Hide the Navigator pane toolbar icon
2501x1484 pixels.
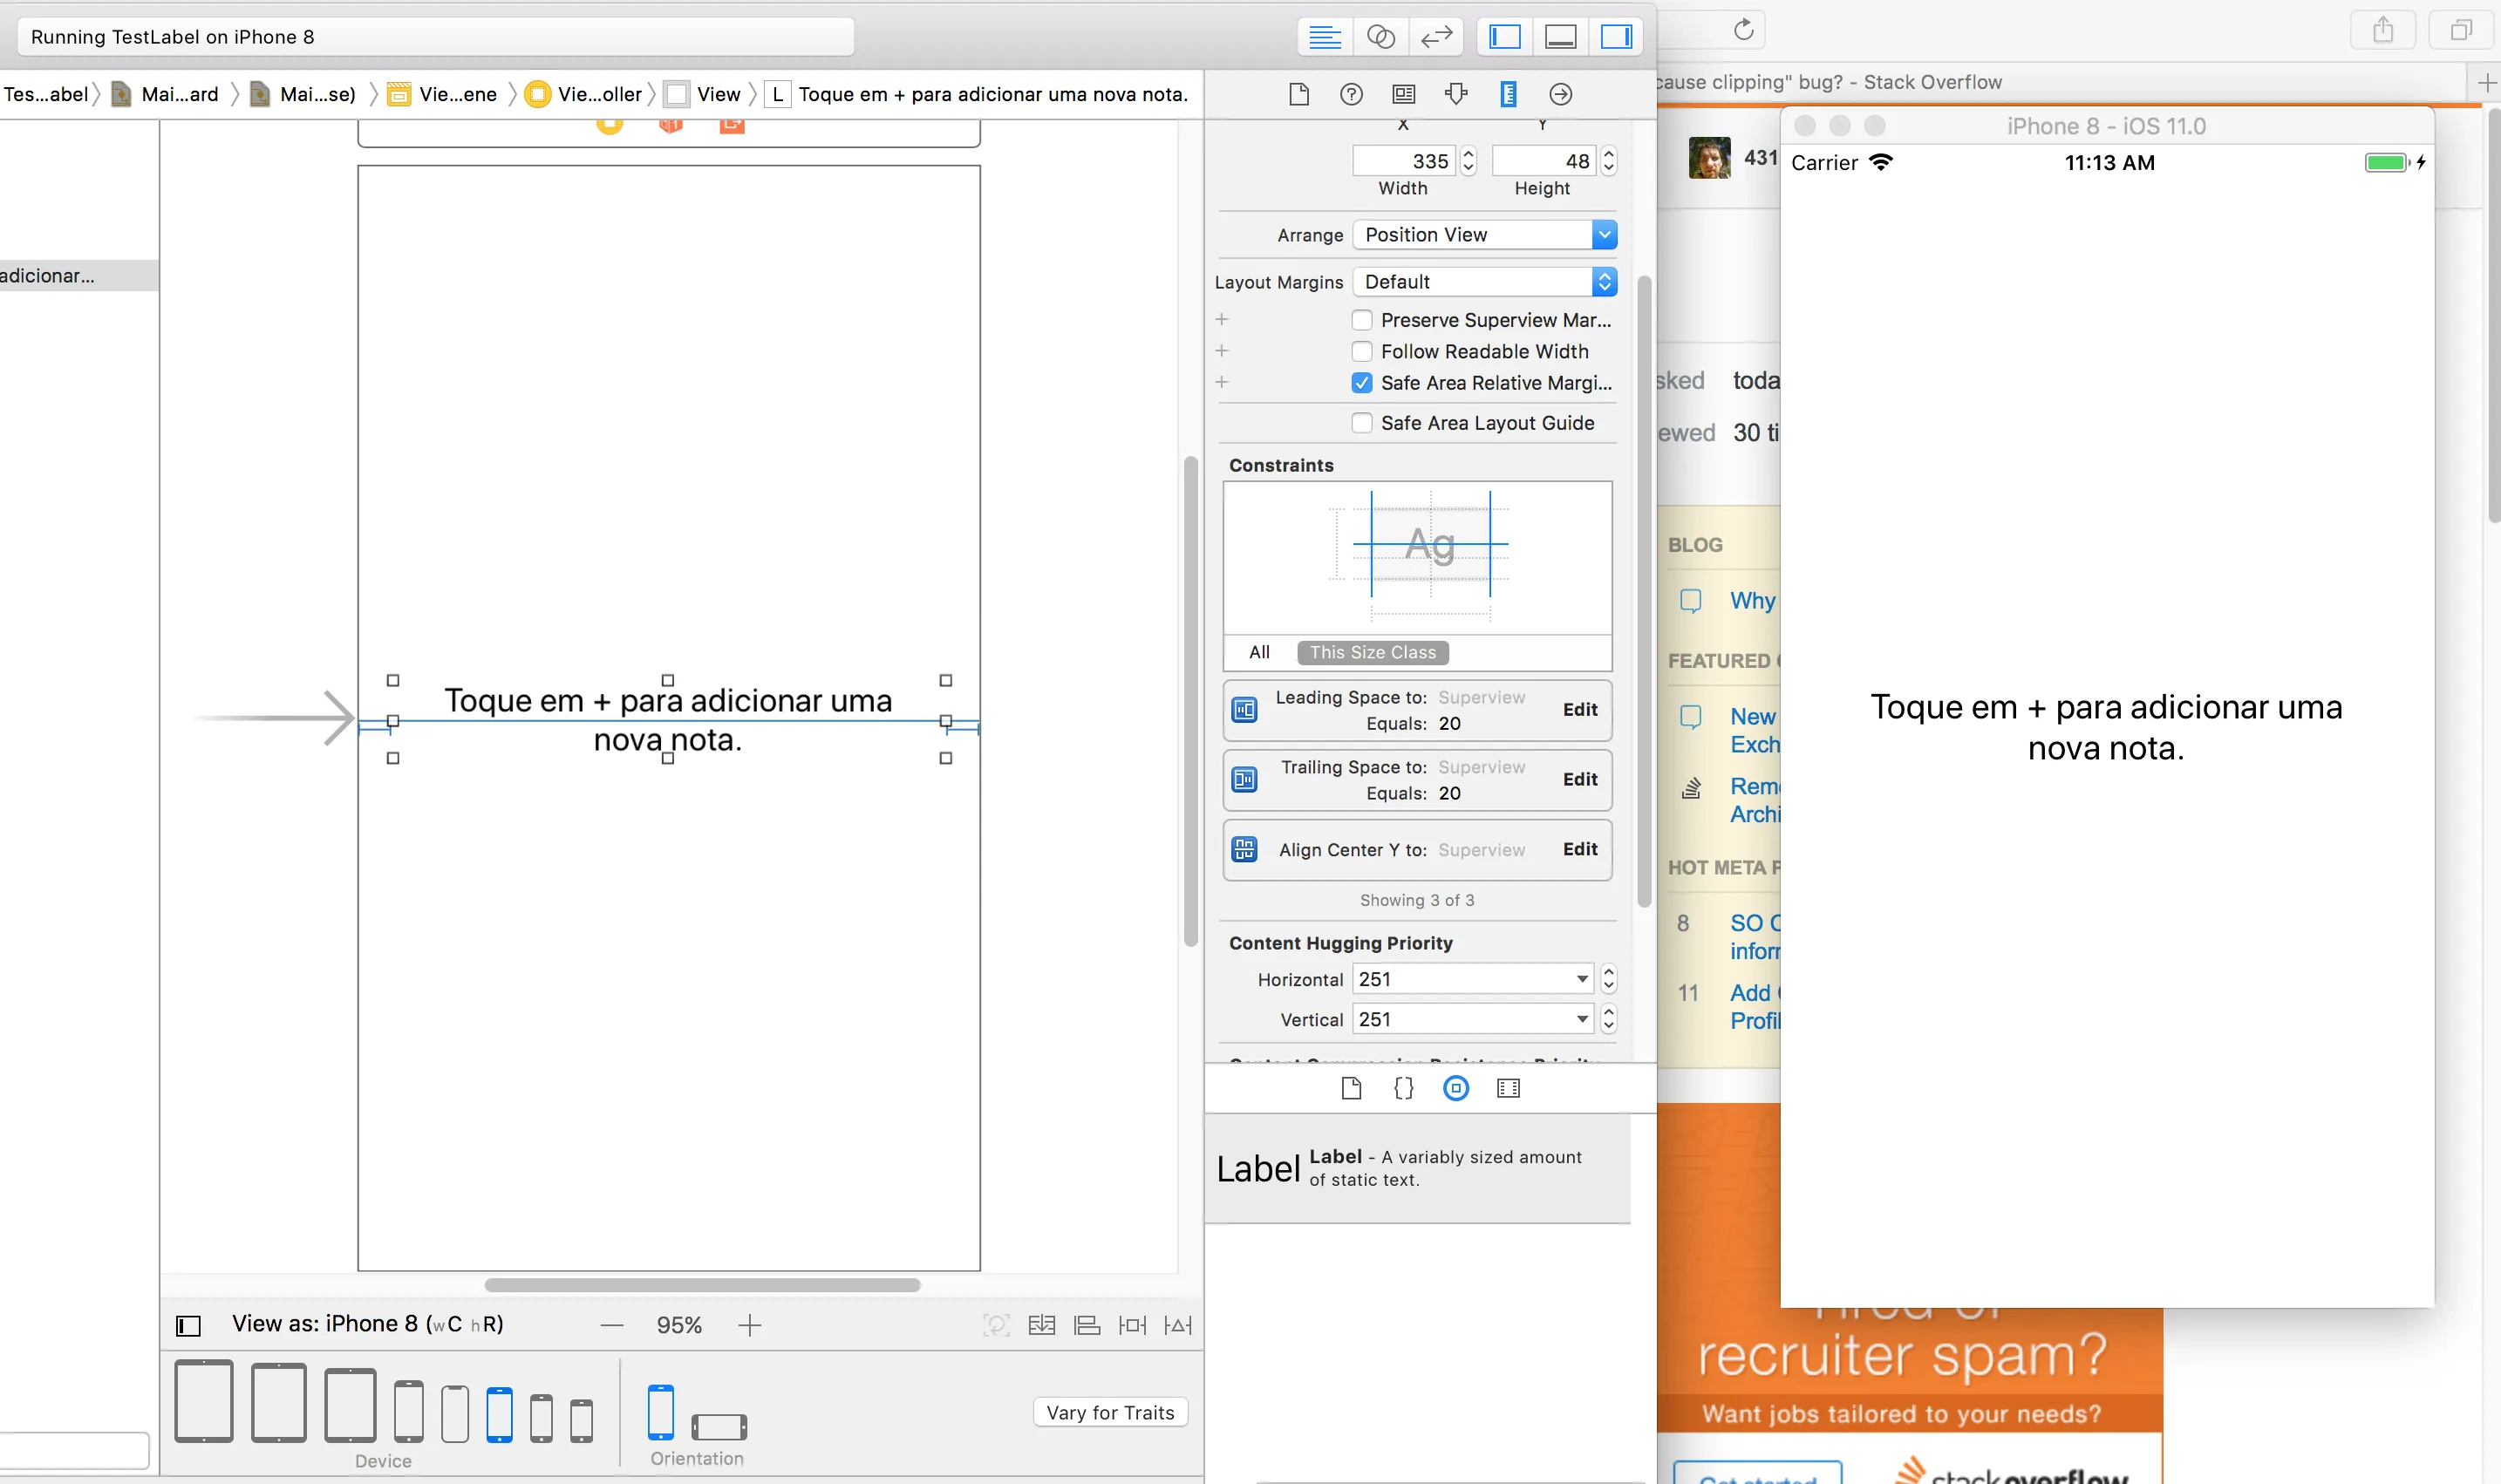(1505, 37)
